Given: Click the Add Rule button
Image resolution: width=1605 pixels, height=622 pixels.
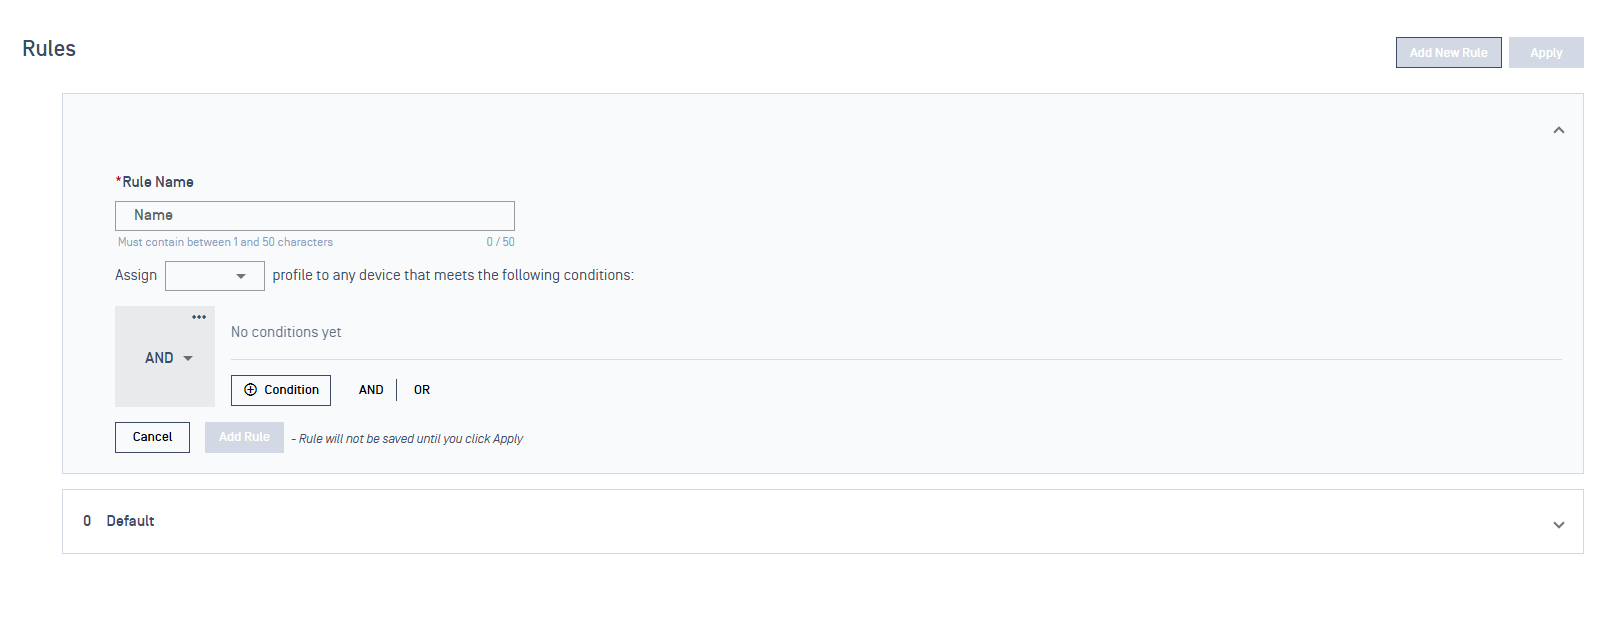Looking at the screenshot, I should [x=244, y=437].
